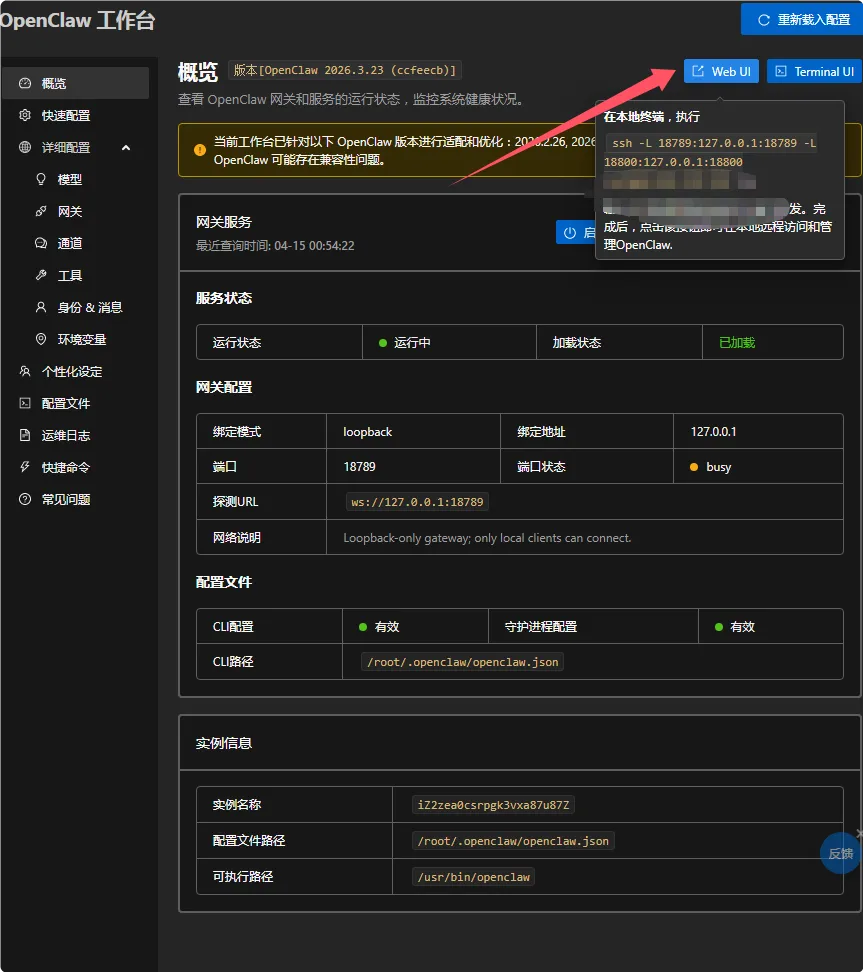Click the 实例信息 section heading
This screenshot has width=863, height=972.
pos(224,743)
